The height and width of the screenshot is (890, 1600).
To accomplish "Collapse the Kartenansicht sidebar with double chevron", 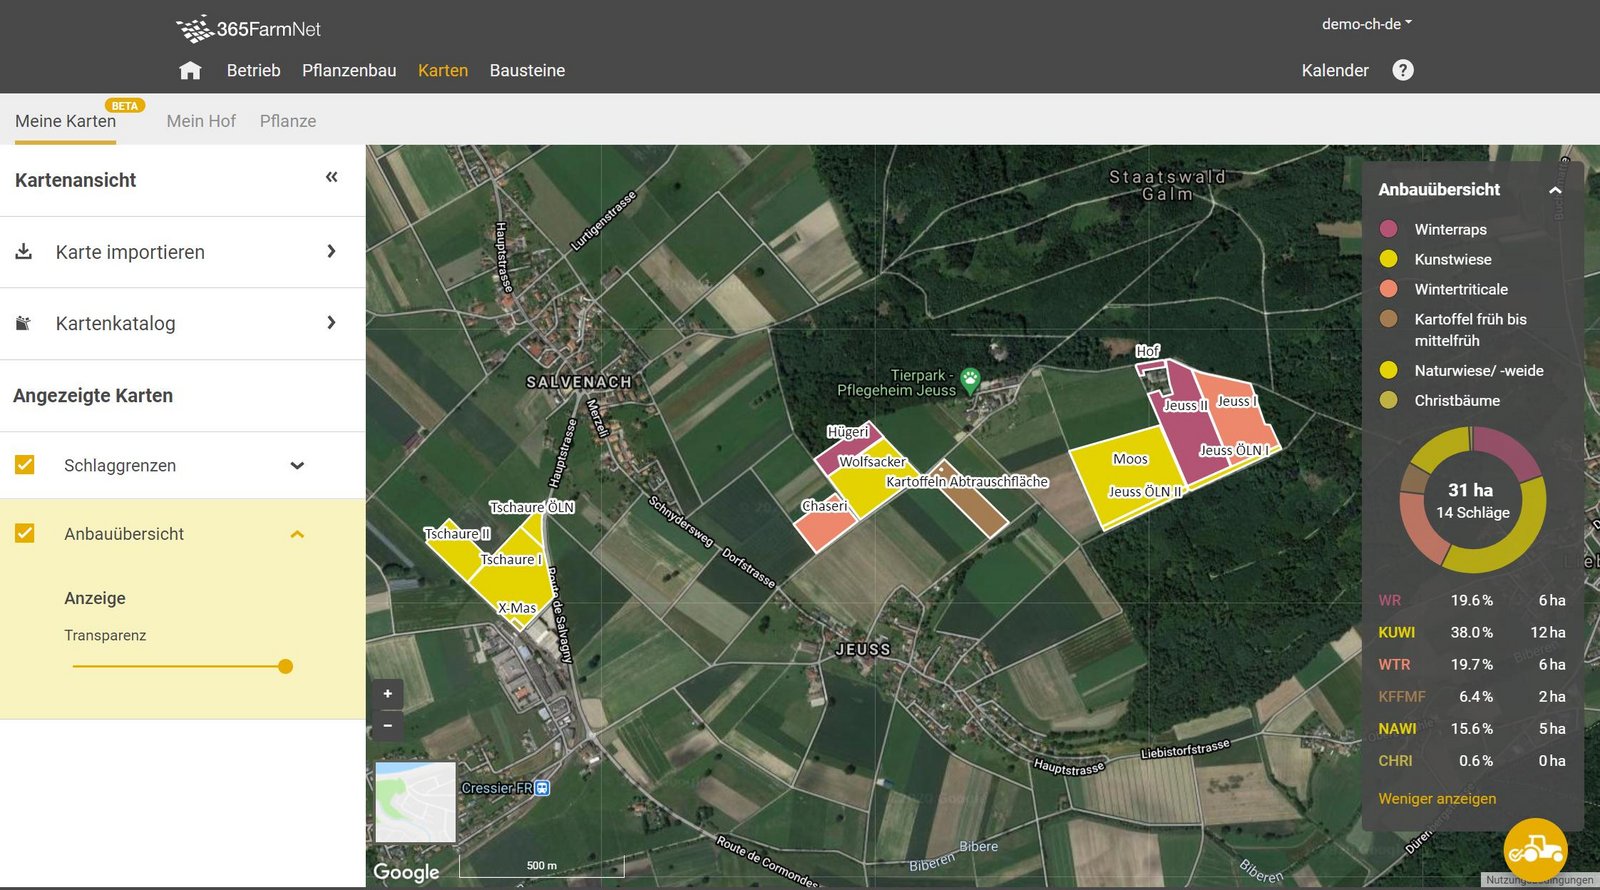I will pos(332,177).
